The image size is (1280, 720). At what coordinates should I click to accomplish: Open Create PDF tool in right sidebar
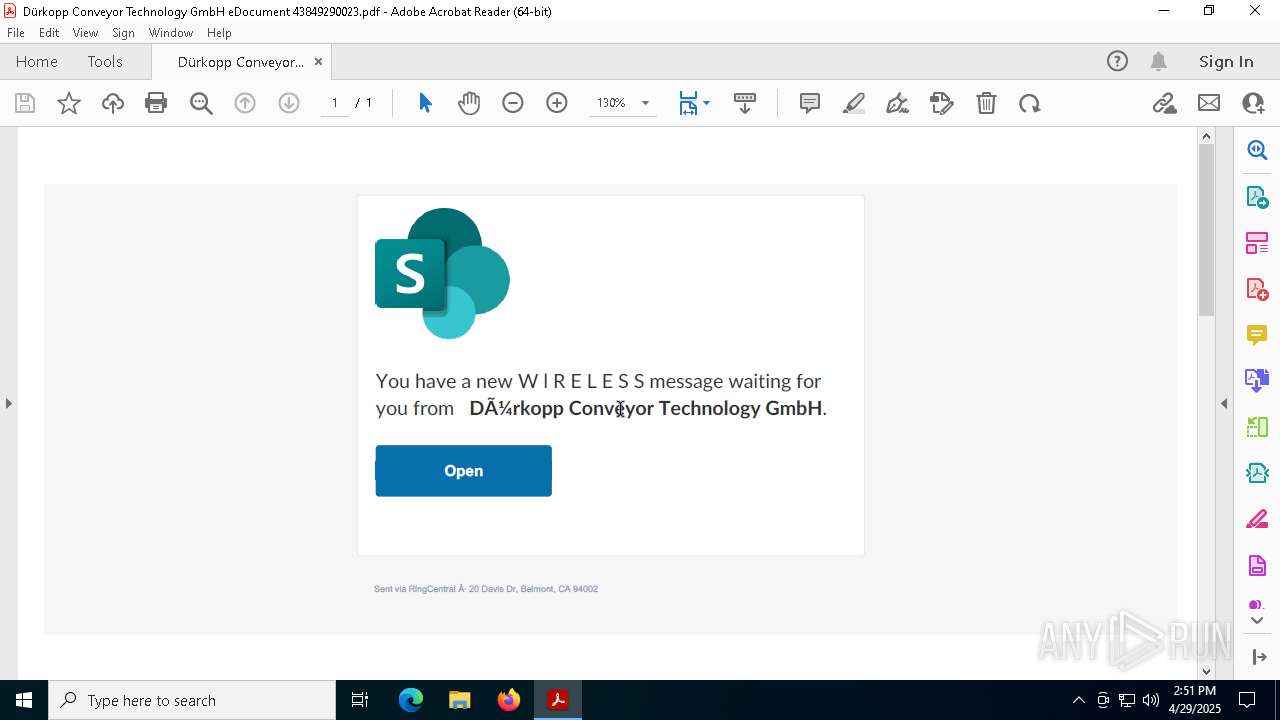click(1257, 289)
